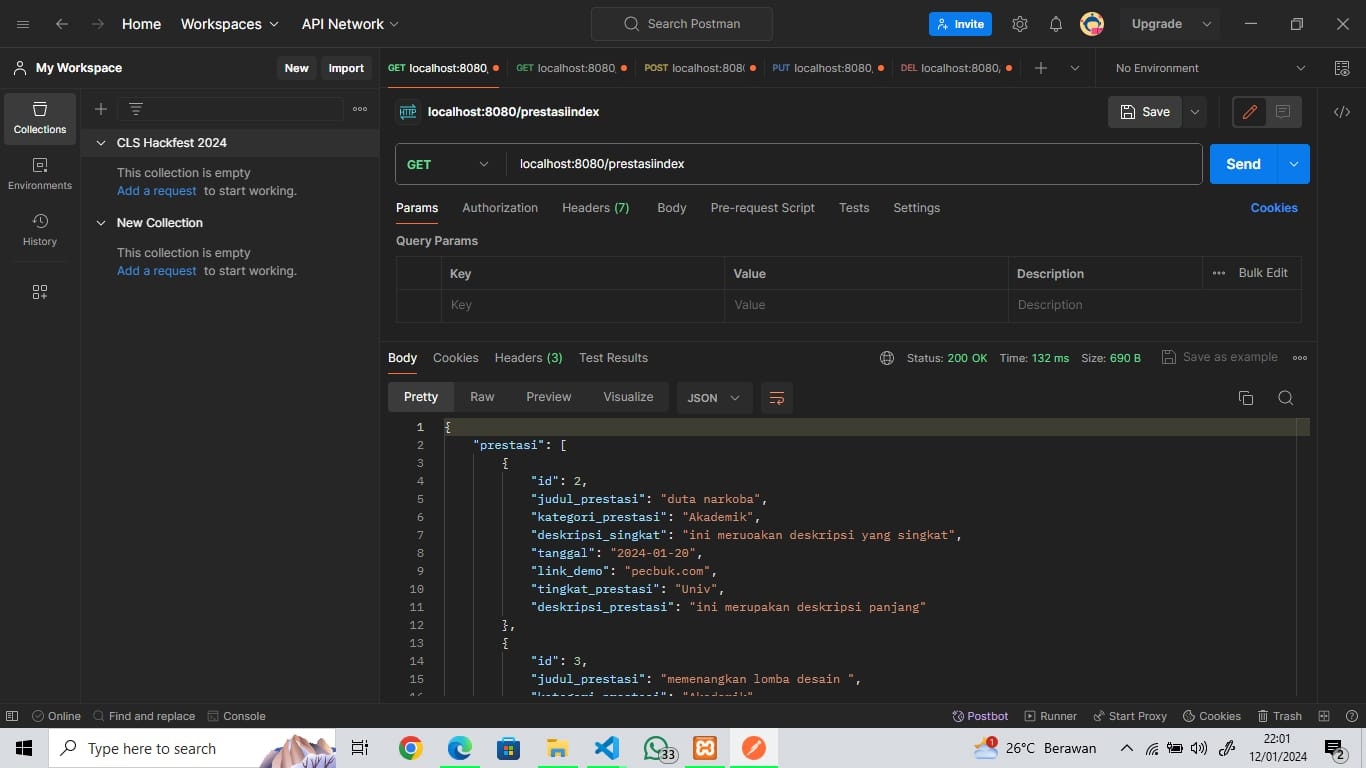The height and width of the screenshot is (768, 1366).
Task: Switch to comment mode toggle
Action: click(x=1283, y=112)
